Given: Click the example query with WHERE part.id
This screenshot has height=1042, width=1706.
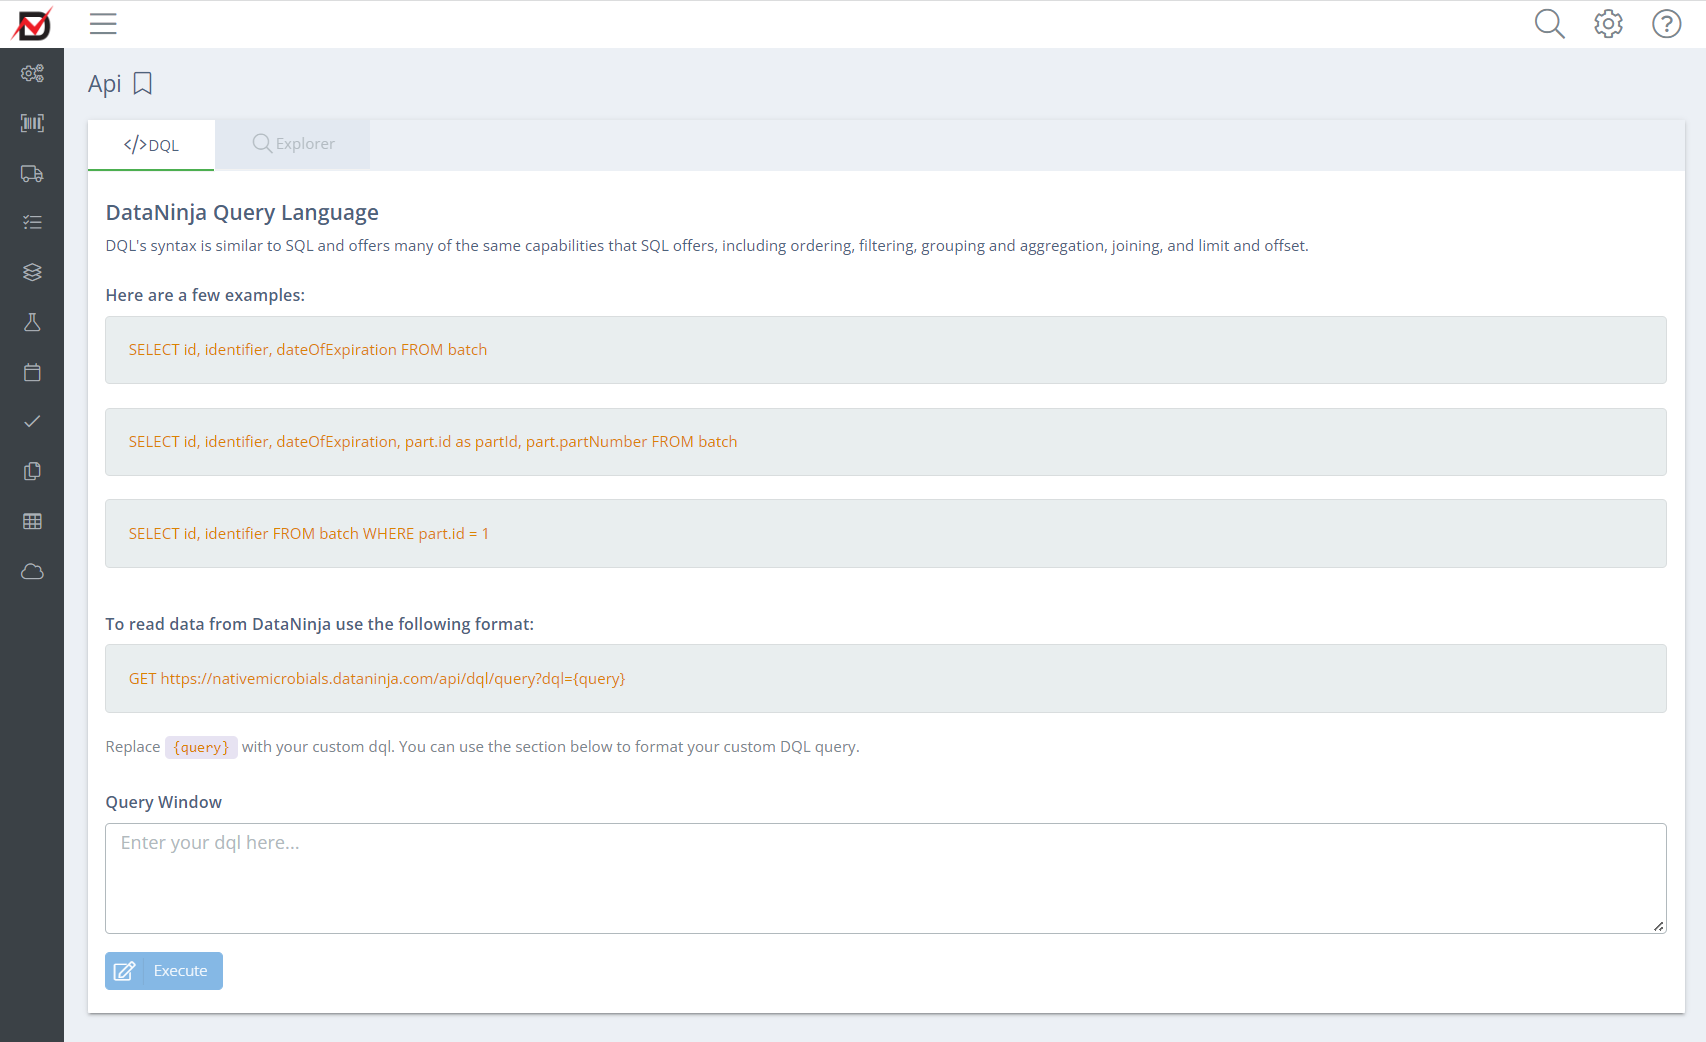Looking at the screenshot, I should pyautogui.click(x=309, y=534).
